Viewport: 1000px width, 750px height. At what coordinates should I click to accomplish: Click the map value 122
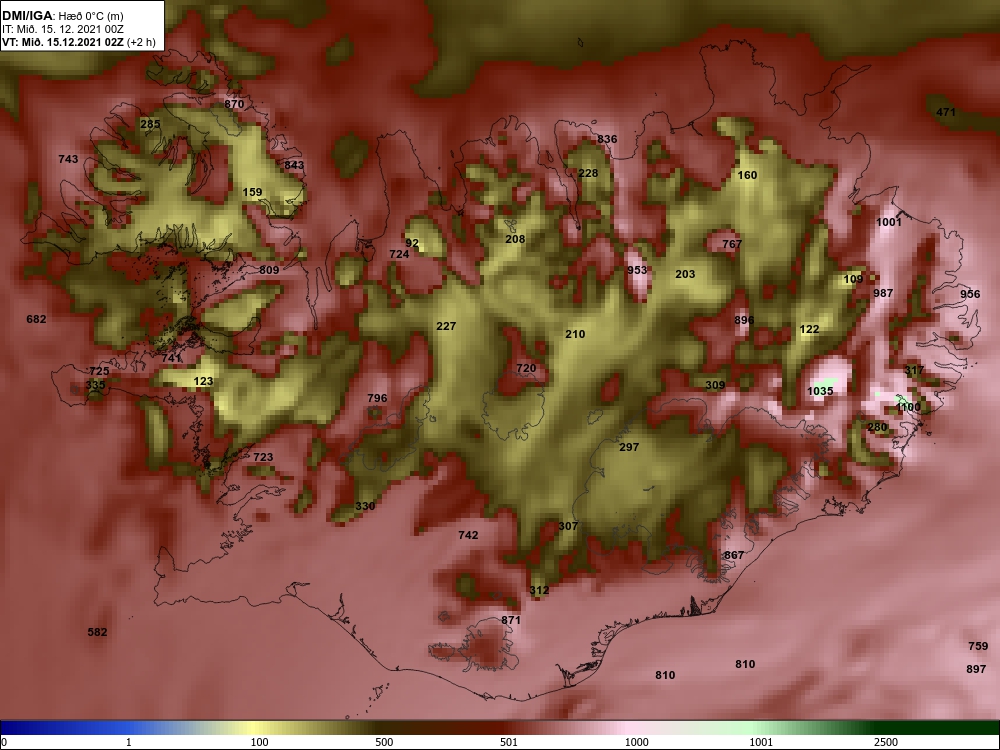(x=809, y=329)
